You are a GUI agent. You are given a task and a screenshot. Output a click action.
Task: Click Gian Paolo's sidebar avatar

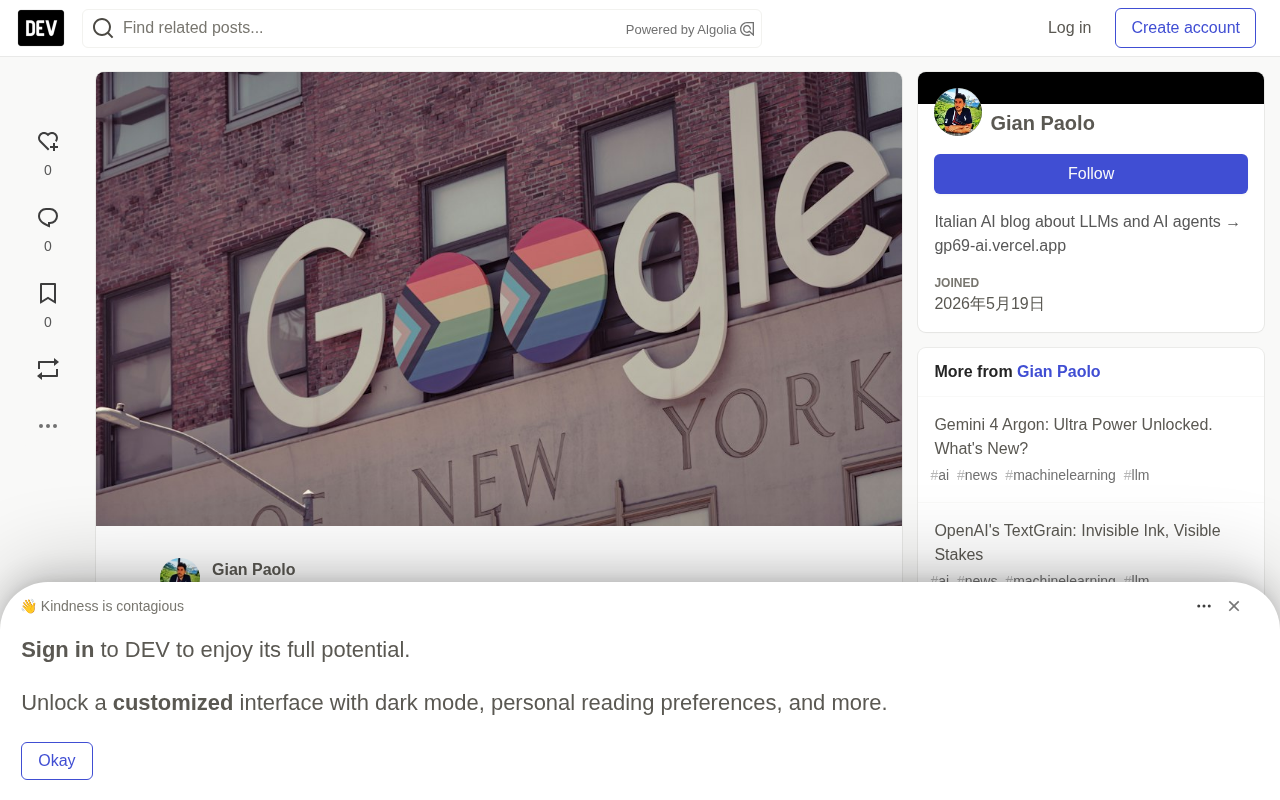click(x=958, y=112)
